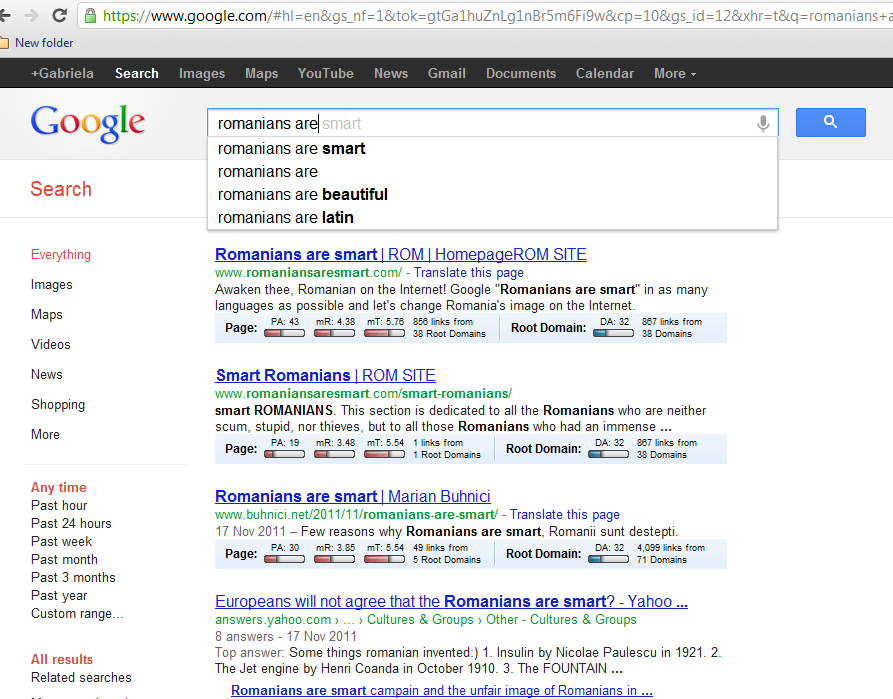Click Translate this page for first result
The width and height of the screenshot is (893, 699).
click(x=468, y=272)
